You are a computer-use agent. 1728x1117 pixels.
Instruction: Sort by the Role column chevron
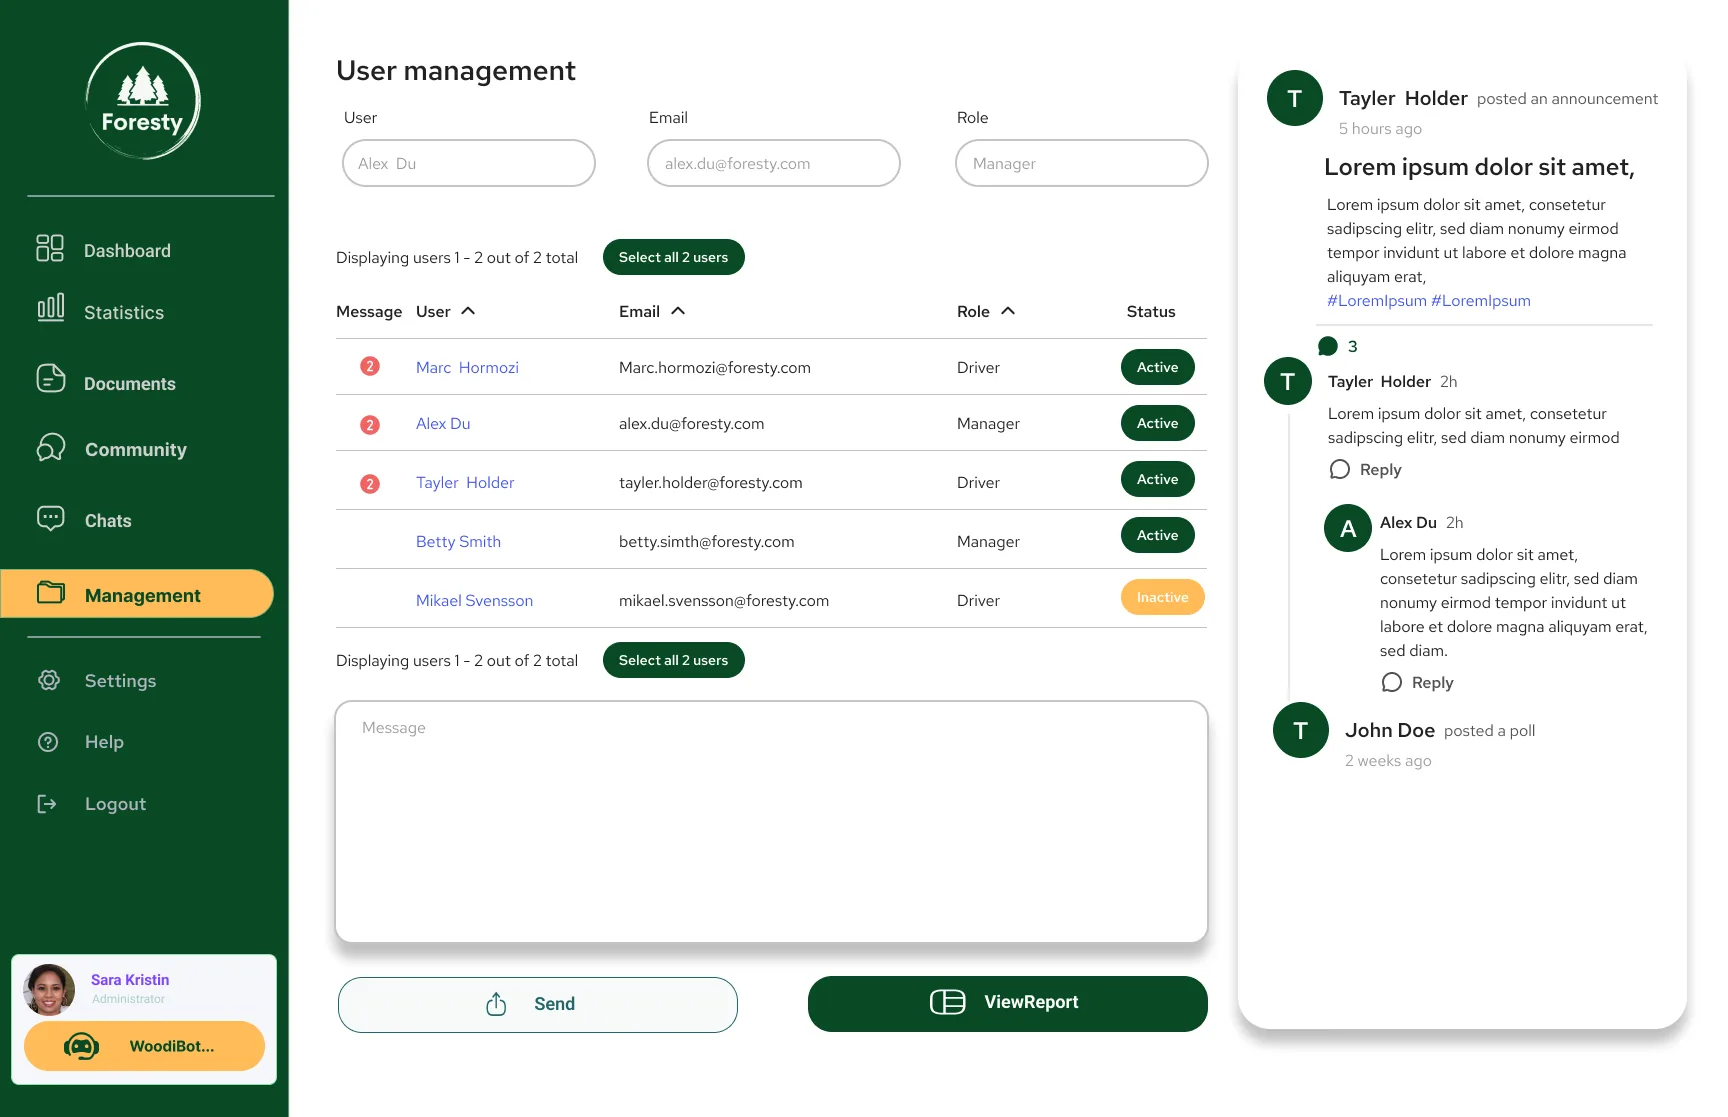(1008, 311)
